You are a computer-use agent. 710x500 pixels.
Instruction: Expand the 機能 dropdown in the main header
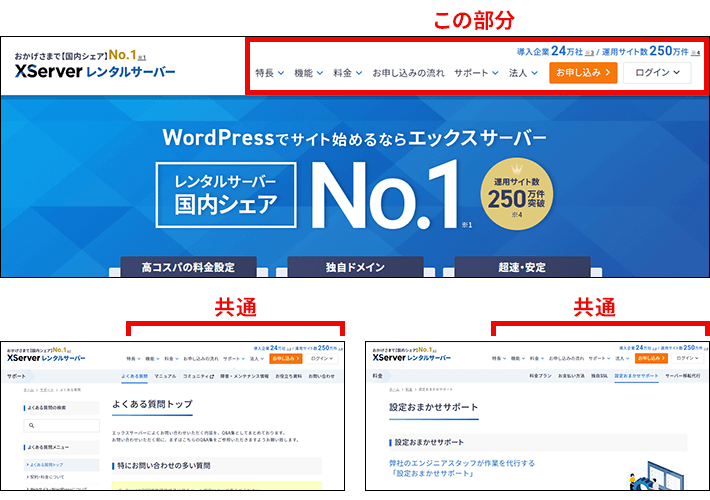pos(308,73)
